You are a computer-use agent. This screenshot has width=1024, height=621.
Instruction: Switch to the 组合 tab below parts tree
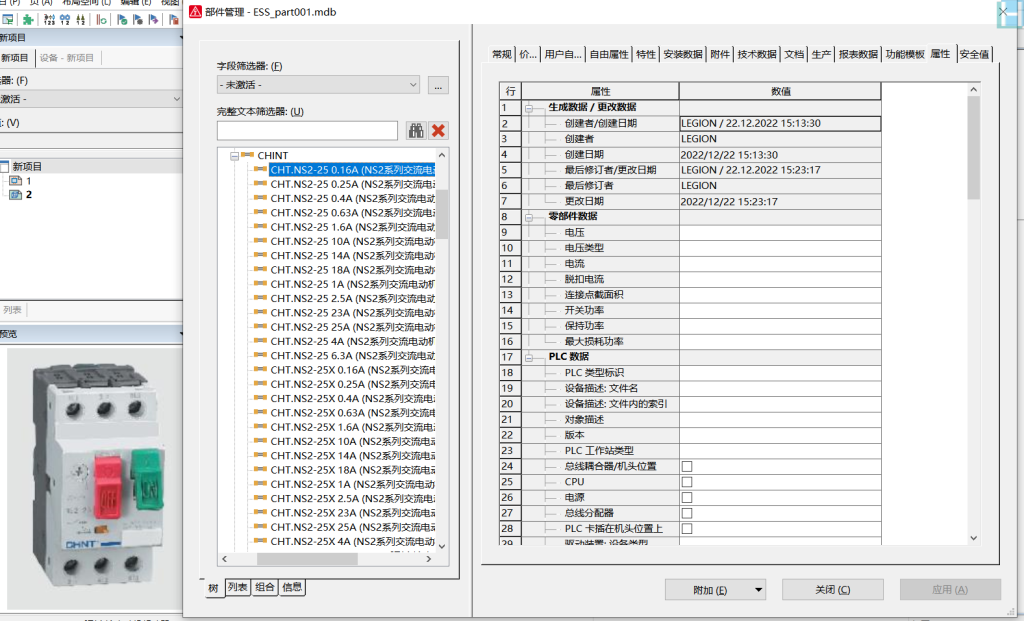(x=264, y=587)
